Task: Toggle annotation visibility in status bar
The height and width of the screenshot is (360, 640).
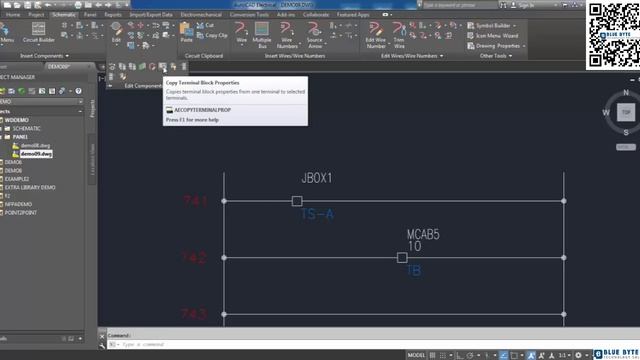Action: tap(531, 355)
